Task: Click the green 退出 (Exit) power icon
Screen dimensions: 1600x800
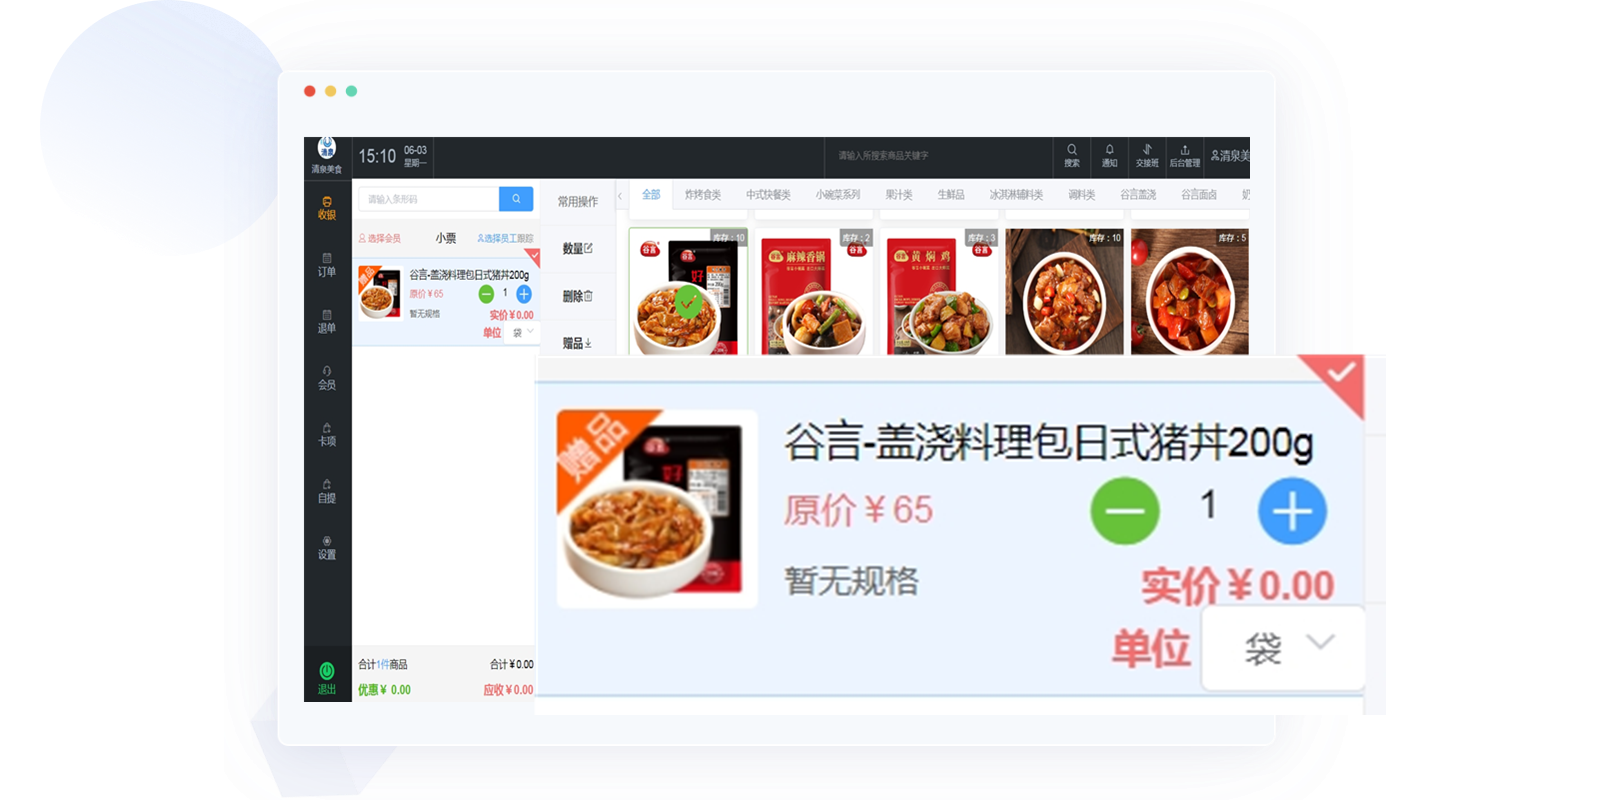Action: 327,672
